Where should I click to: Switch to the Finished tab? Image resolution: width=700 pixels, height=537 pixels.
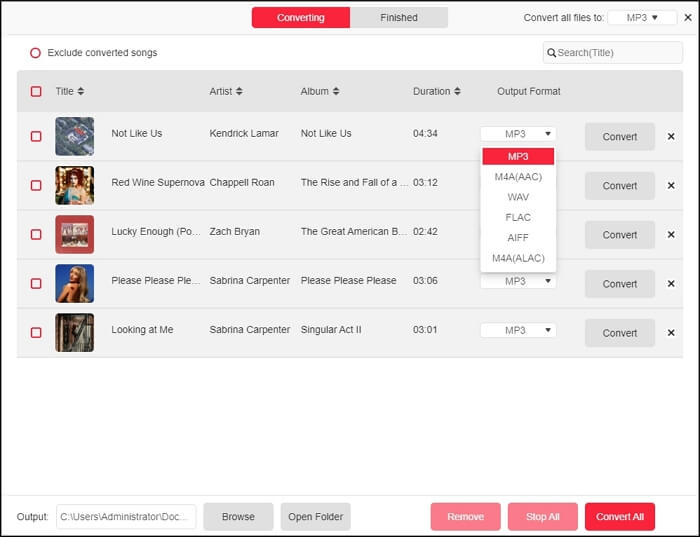tap(399, 17)
